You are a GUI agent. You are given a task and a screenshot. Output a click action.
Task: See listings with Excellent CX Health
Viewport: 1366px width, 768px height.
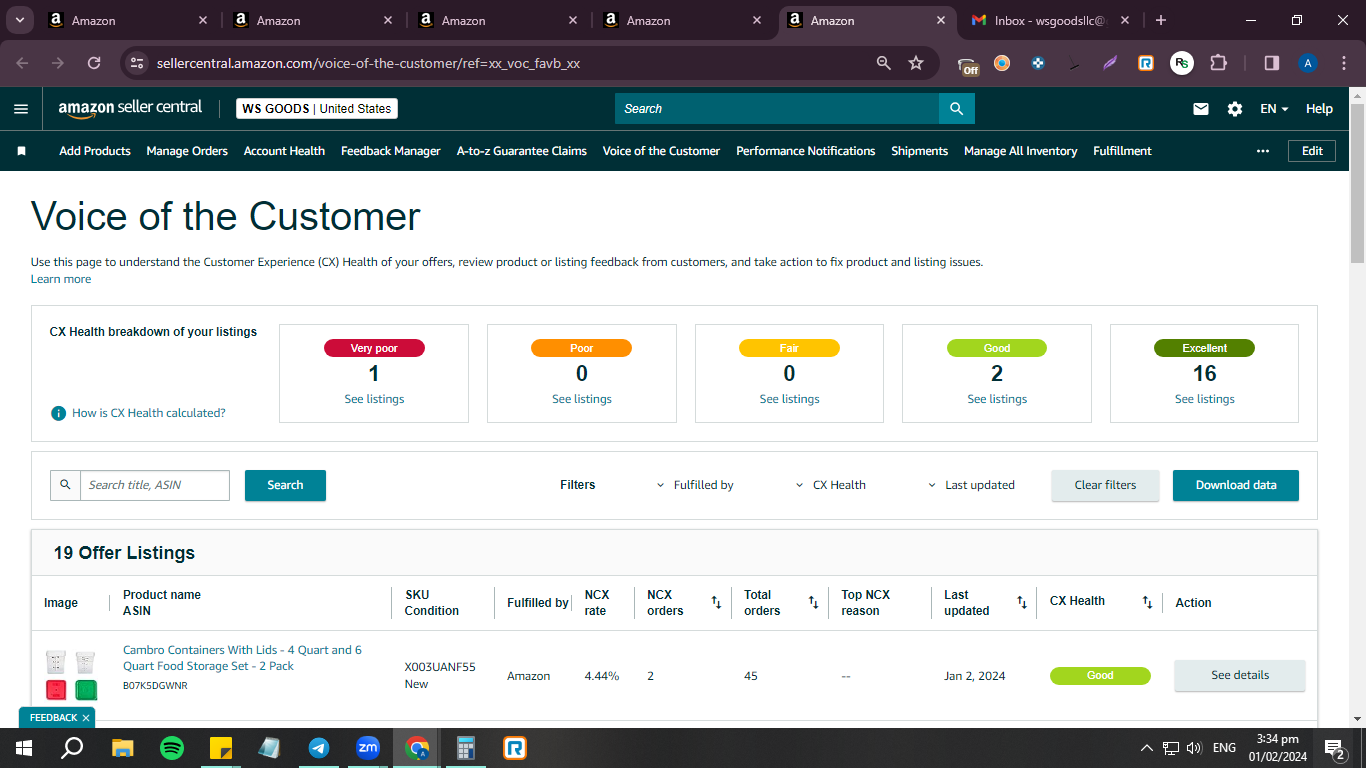[x=1205, y=399]
